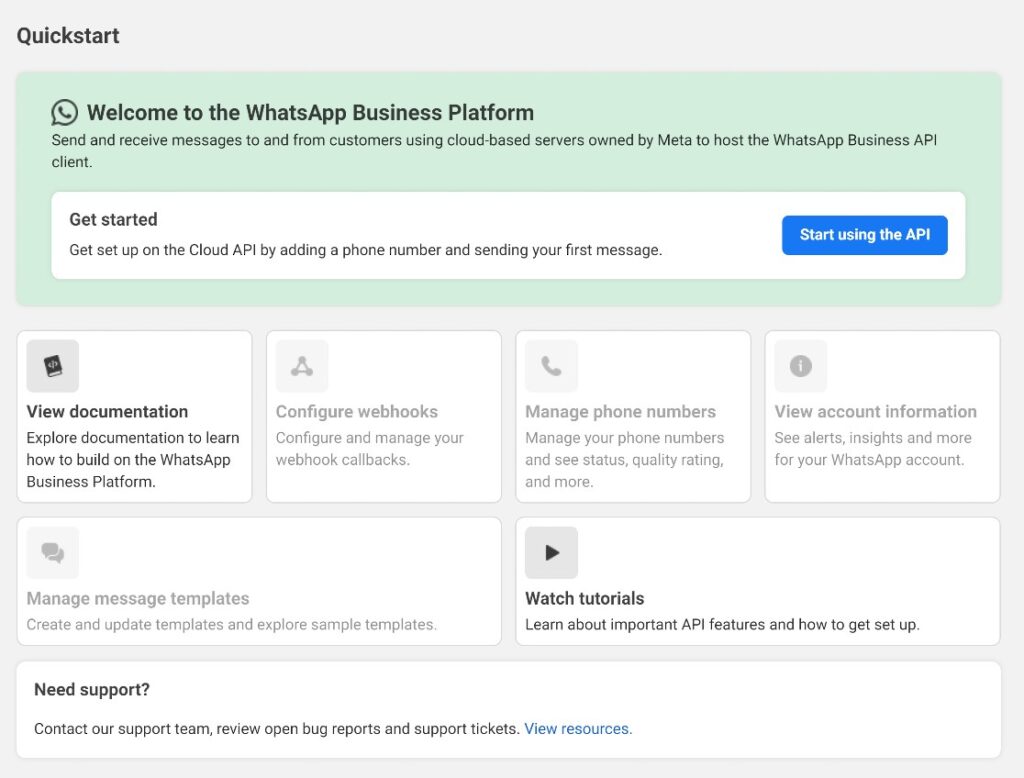The image size is (1024, 778).
Task: Click the Need support section heading
Action: tap(92, 690)
